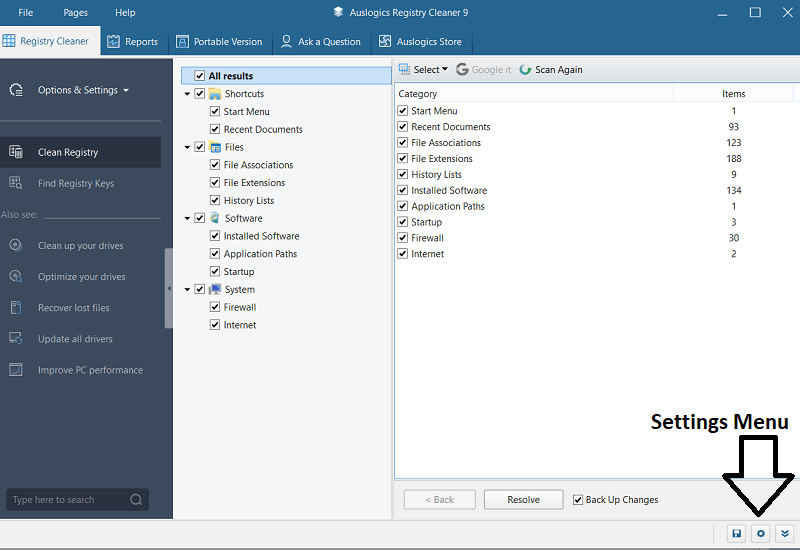Screen dimensions: 800x550
Task: Click the Resolve button
Action: (x=523, y=500)
